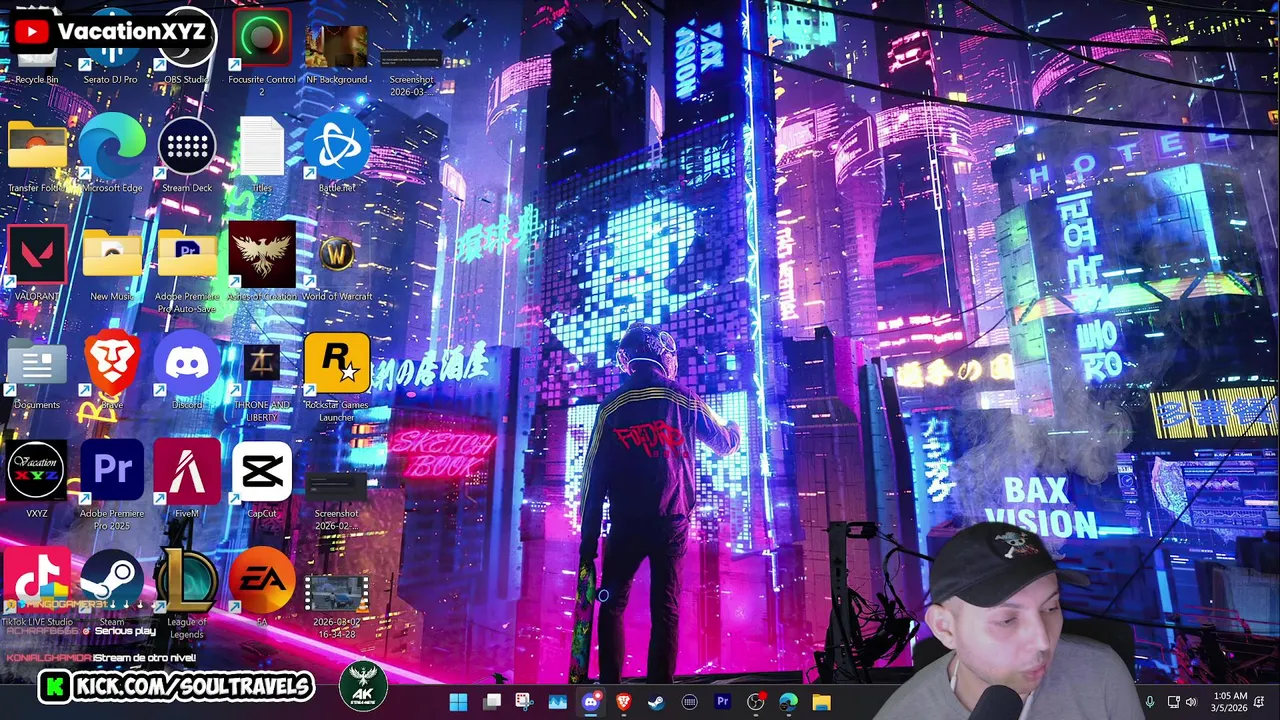Open Premiere Pro from the taskbar
The height and width of the screenshot is (720, 1280).
tap(722, 702)
